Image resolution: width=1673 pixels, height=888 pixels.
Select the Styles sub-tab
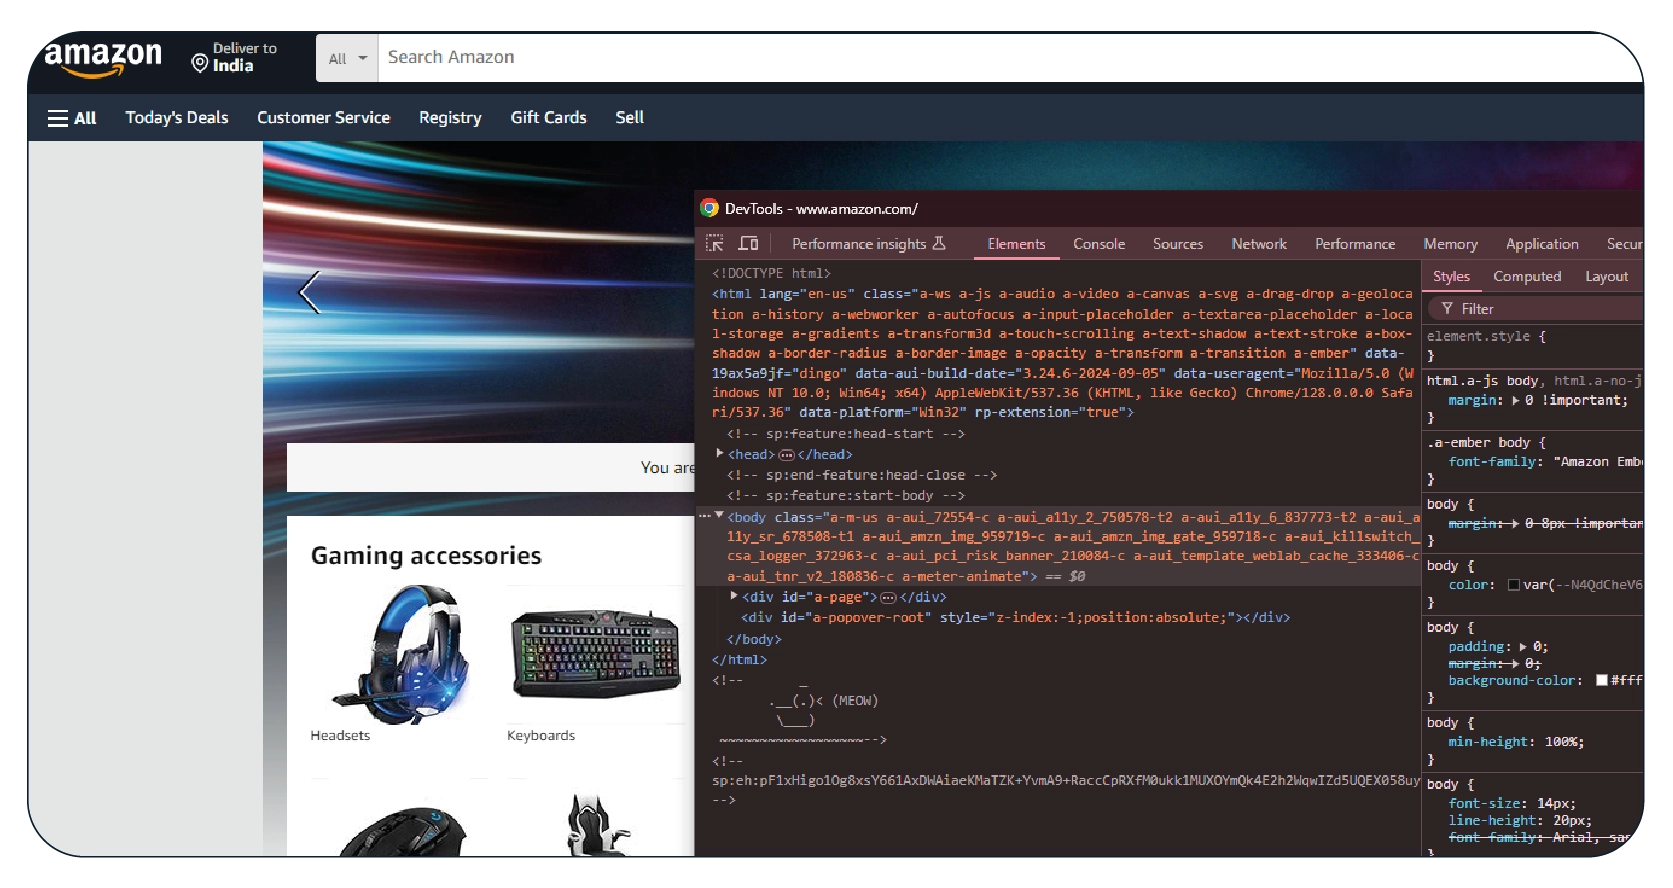pyautogui.click(x=1451, y=277)
